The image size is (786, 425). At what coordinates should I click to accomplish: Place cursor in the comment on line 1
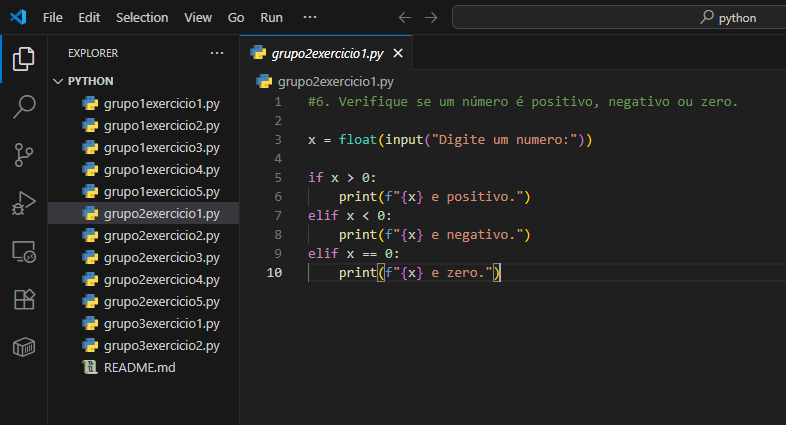coord(523,102)
